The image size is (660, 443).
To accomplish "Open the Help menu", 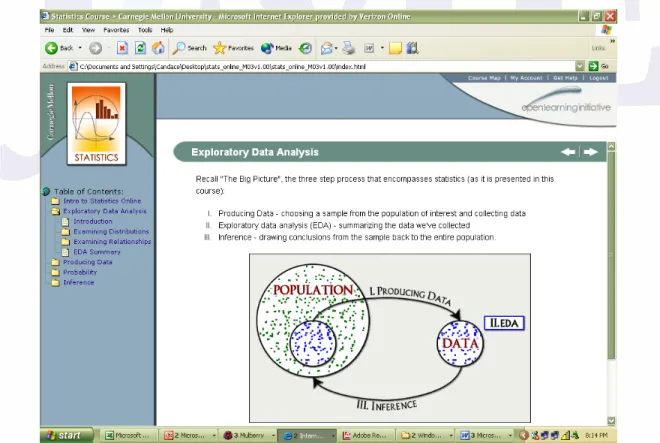I will (x=167, y=30).
